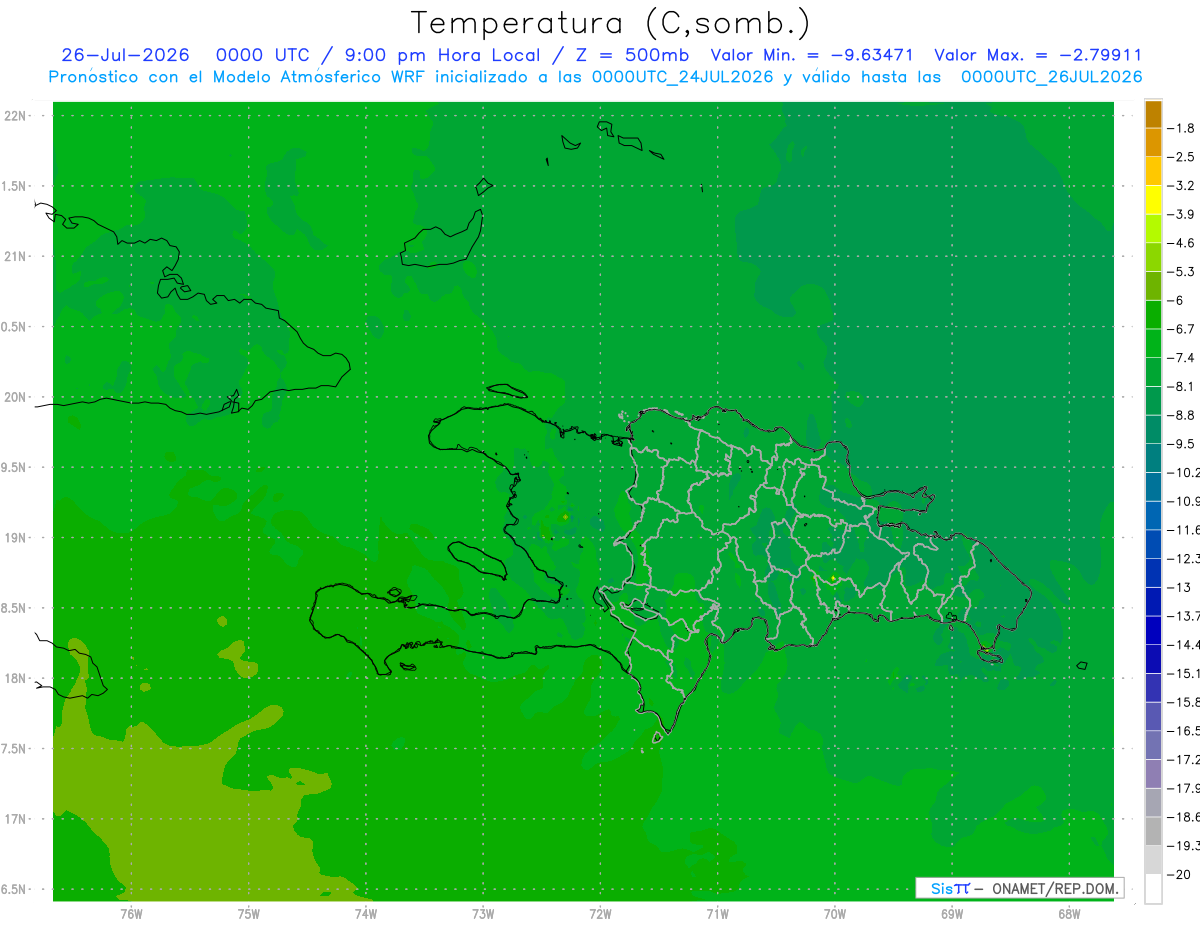Click the '20N' latitude axis label
The height and width of the screenshot is (927, 1200).
16,397
